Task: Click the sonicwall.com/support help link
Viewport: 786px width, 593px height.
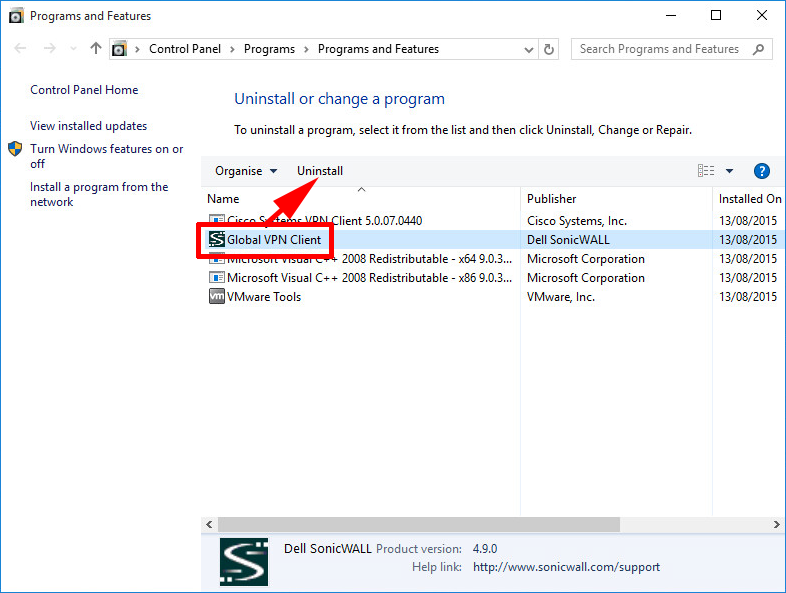Action: 566,567
